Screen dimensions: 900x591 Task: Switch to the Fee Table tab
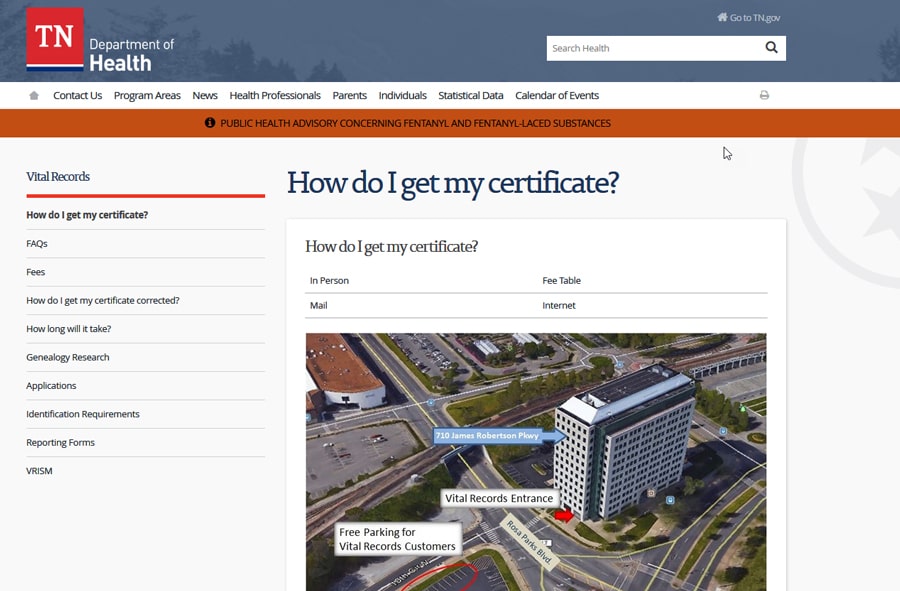pyautogui.click(x=561, y=281)
